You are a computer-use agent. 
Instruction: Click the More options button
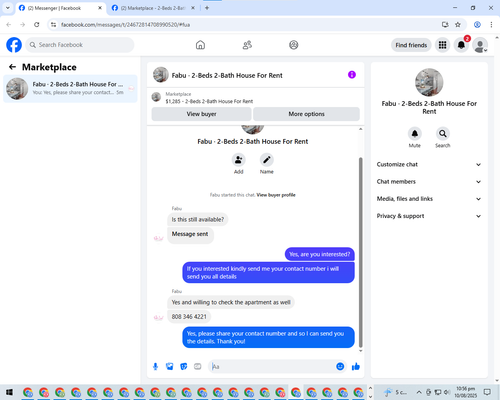click(x=306, y=114)
